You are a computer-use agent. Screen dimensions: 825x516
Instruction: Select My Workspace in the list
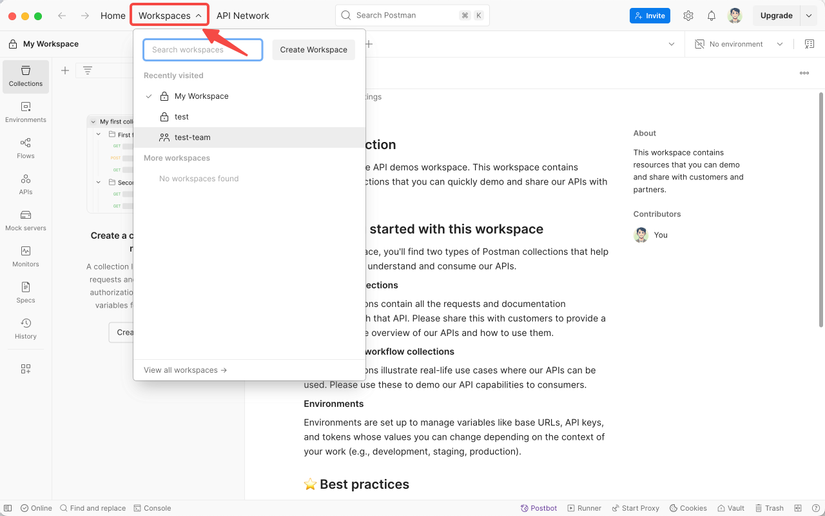[x=249, y=96]
